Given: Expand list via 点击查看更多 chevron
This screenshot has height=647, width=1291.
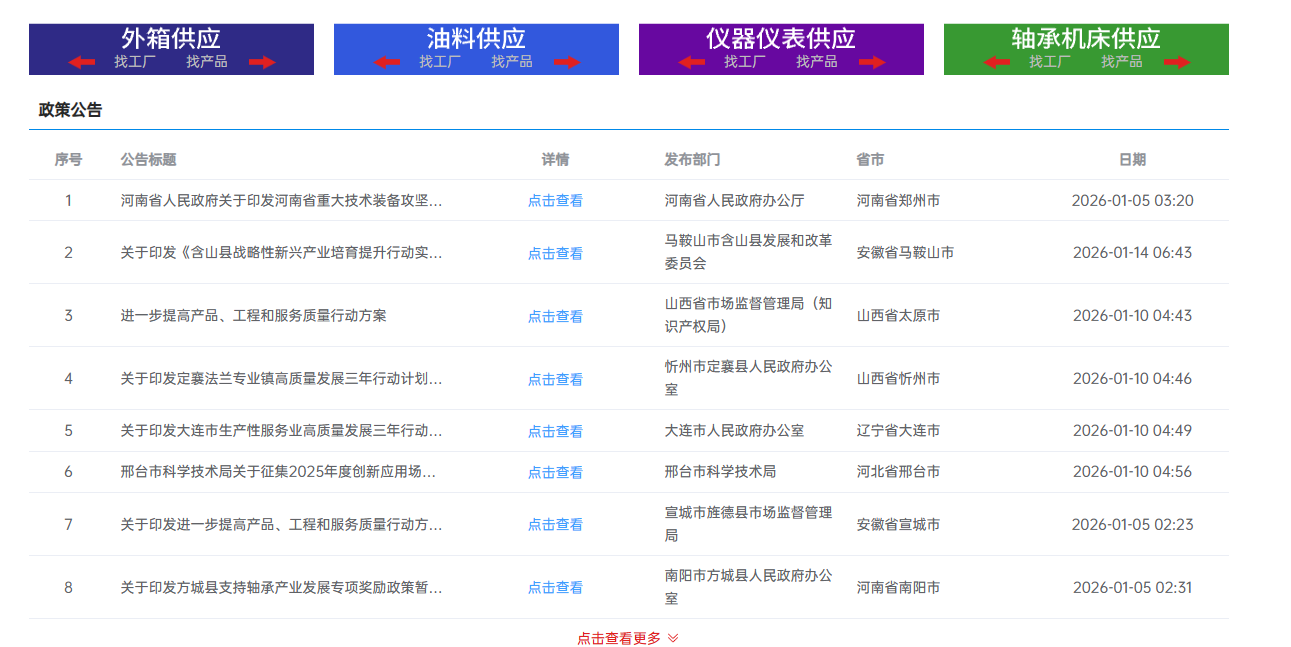Looking at the screenshot, I should pos(673,638).
